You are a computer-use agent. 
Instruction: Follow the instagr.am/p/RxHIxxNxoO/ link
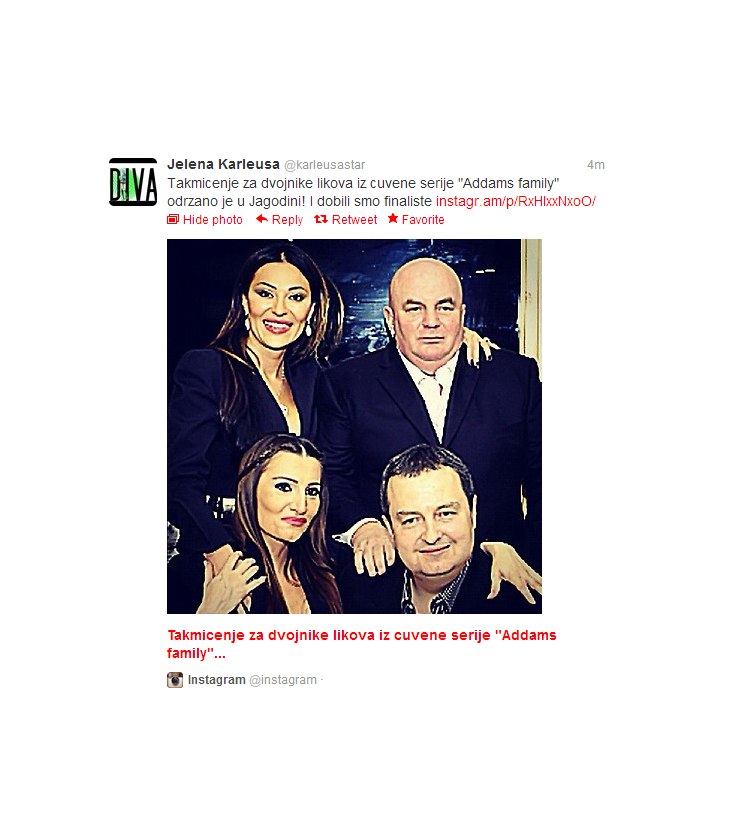(x=516, y=201)
